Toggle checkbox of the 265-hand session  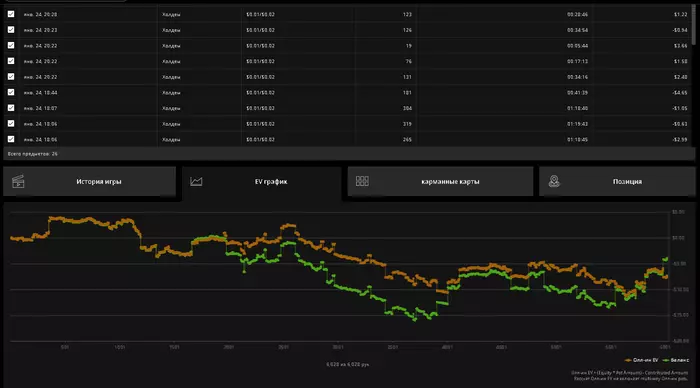(11, 139)
